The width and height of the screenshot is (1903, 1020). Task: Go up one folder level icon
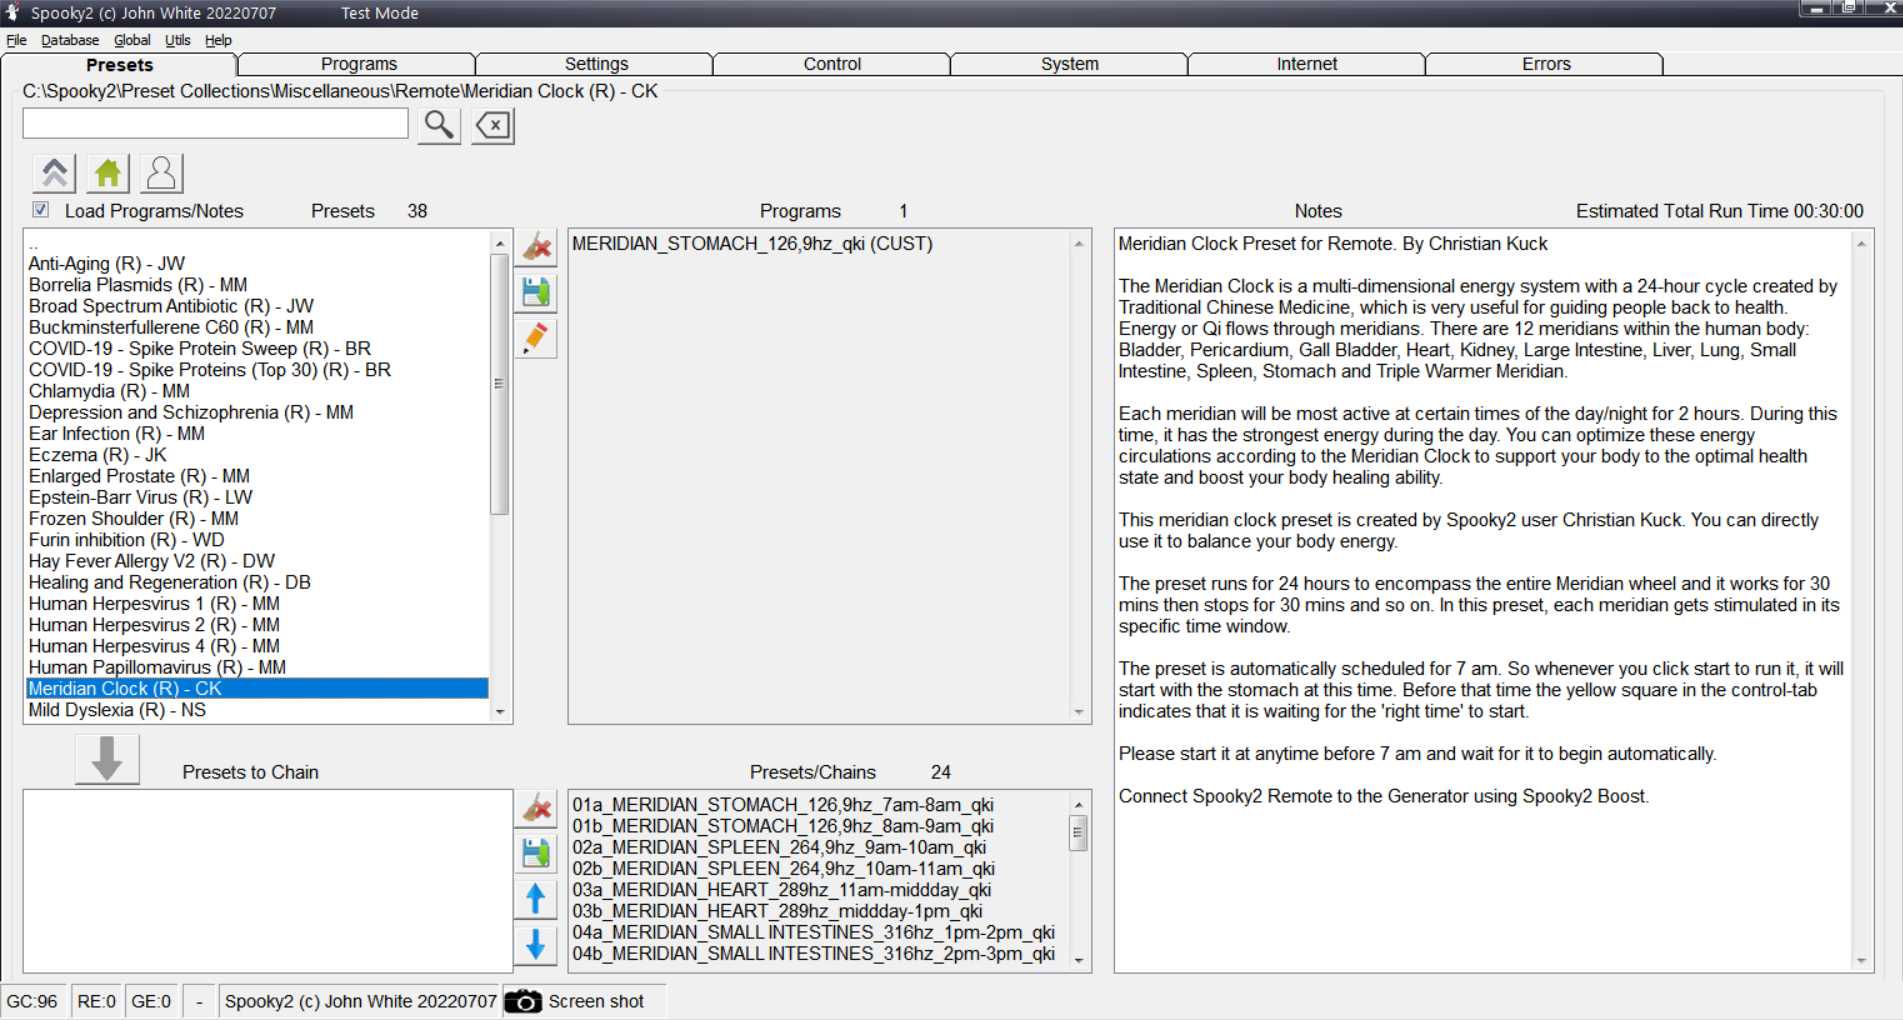pyautogui.click(x=54, y=173)
